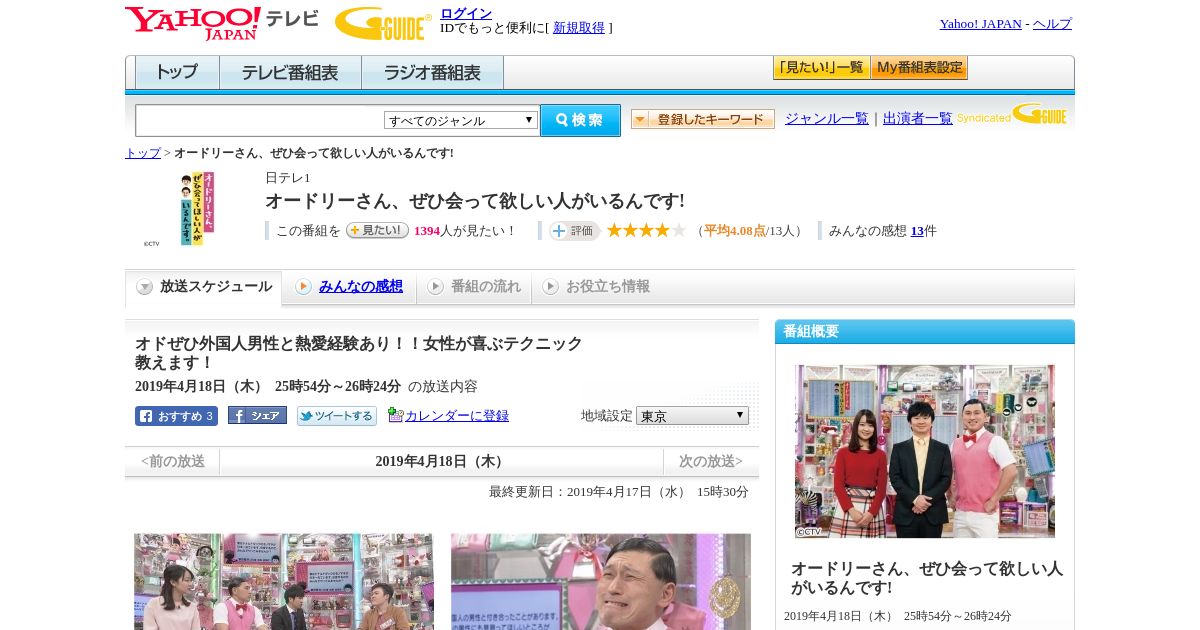This screenshot has height=630, width=1200.
Task: Open the ヘルプ link
Action: pyautogui.click(x=1052, y=24)
